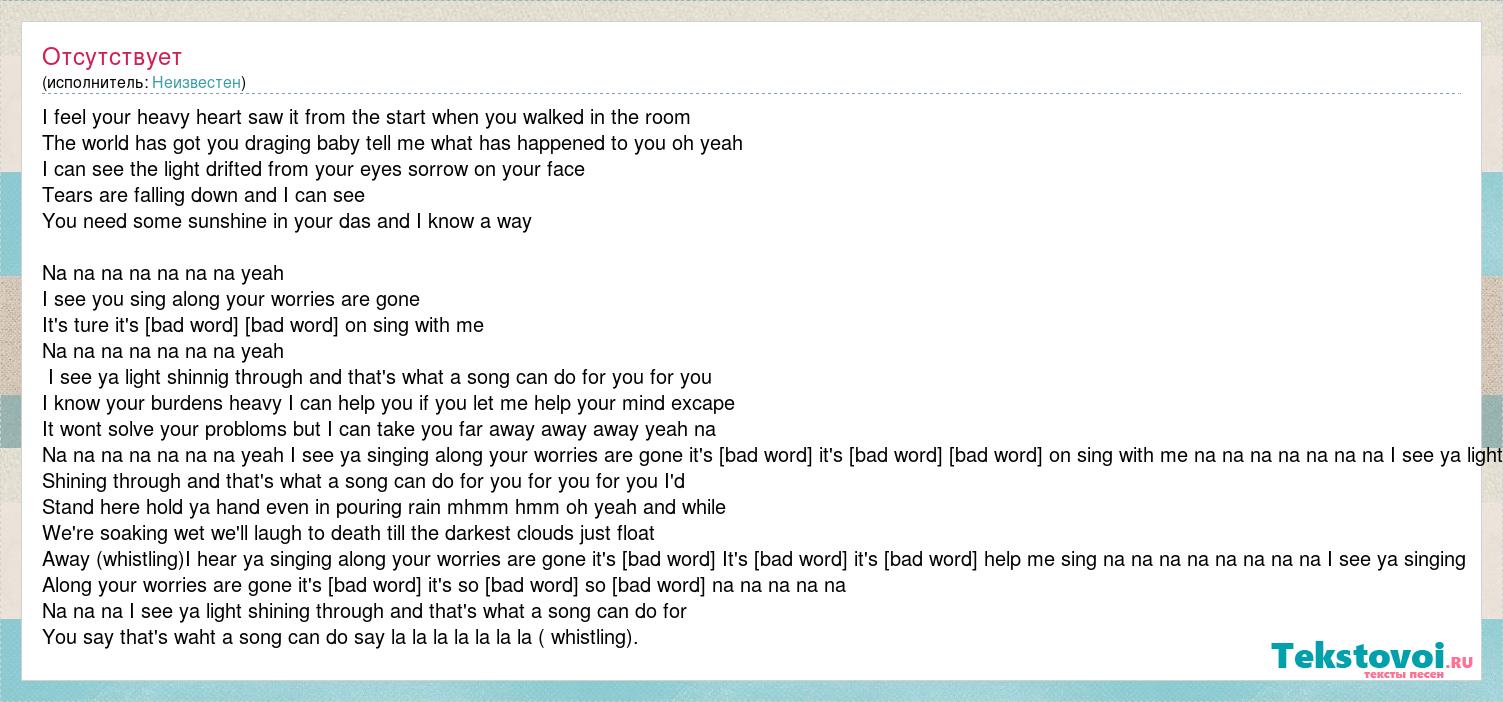Click the 'тексты песен' tagline under the logo

[1404, 675]
